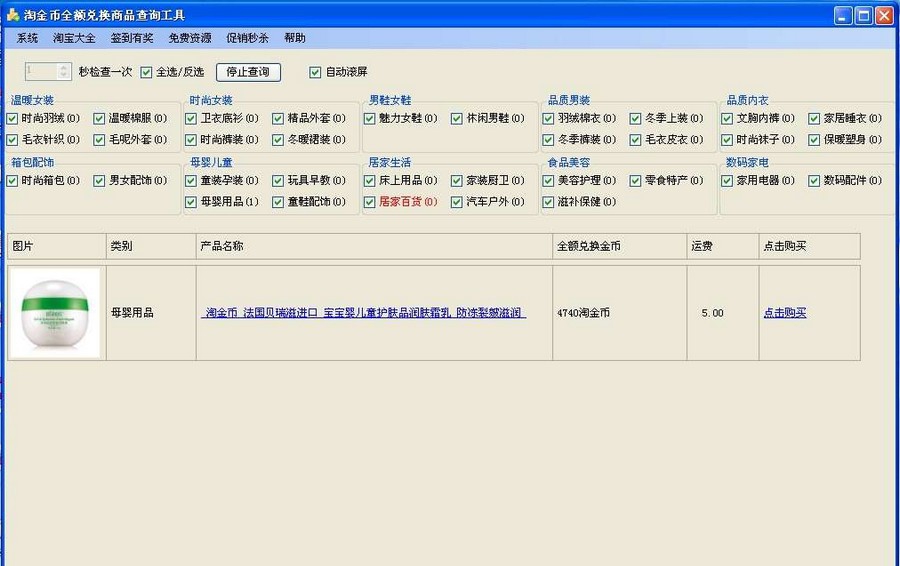Screen dimensions: 900x566
Task: Open the 免费资源 menu
Action: [189, 38]
